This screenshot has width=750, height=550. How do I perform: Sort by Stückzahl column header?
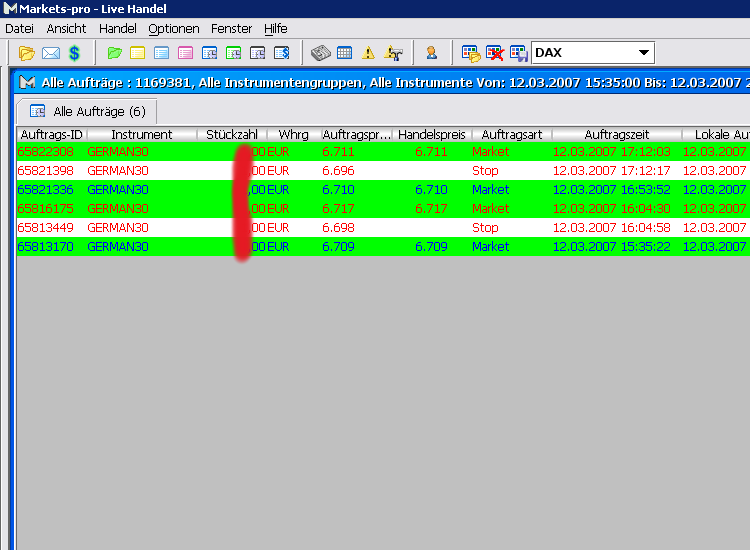[x=232, y=134]
